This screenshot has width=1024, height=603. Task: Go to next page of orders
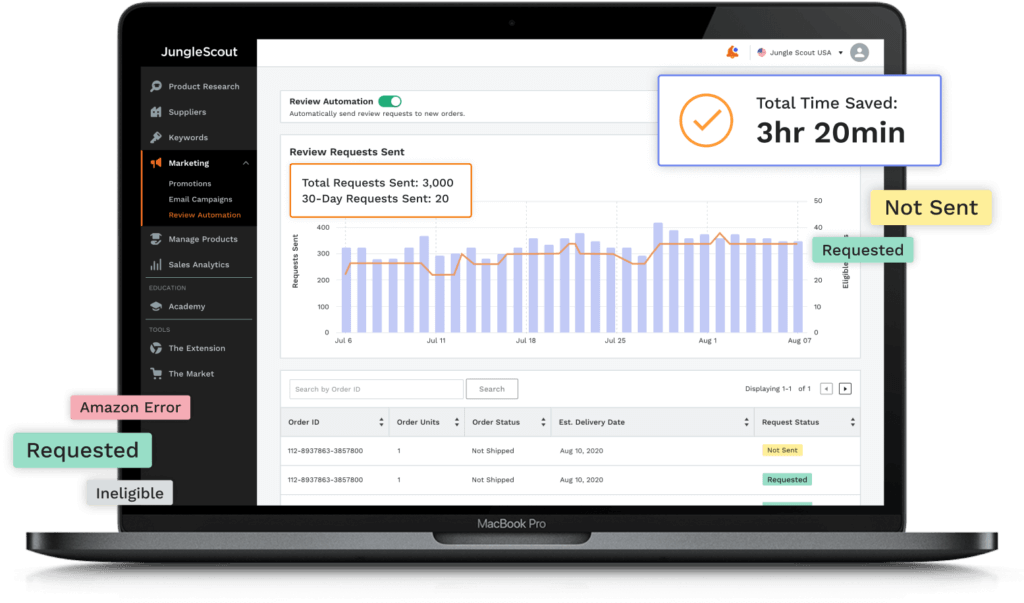(845, 389)
